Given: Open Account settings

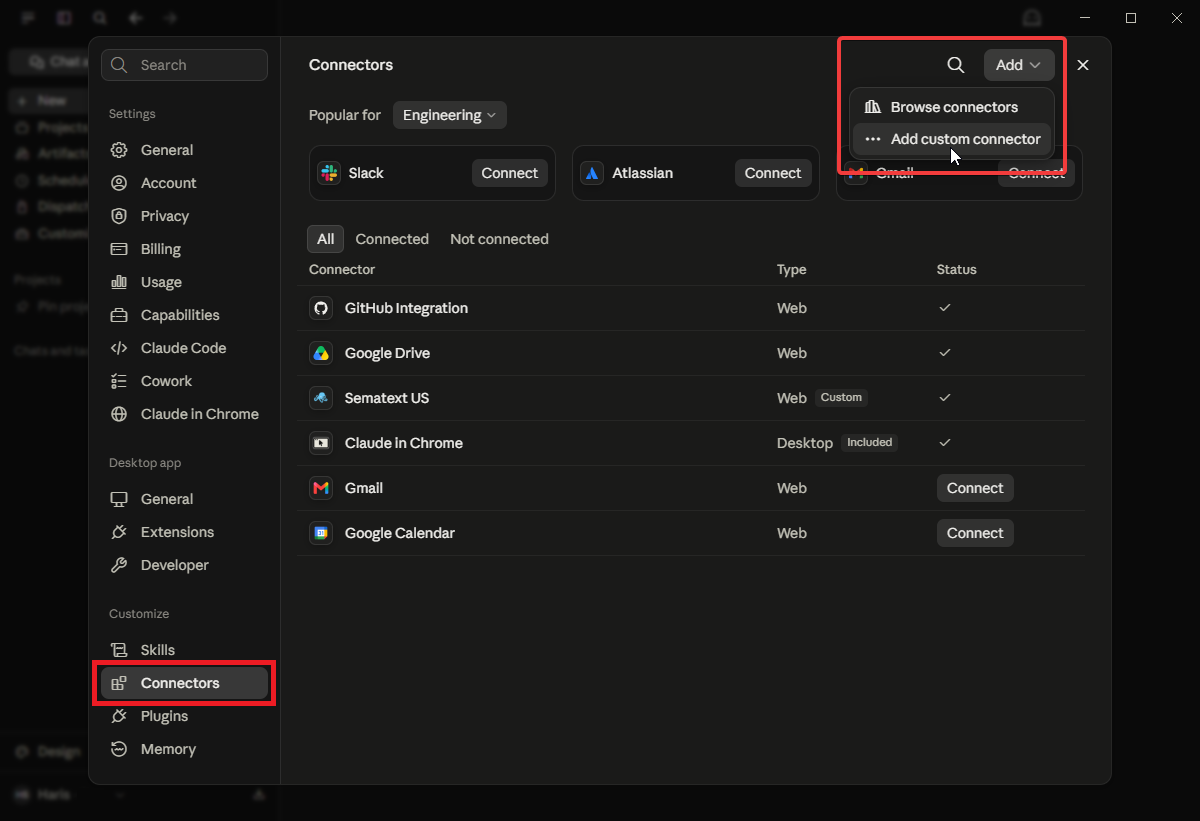Looking at the screenshot, I should 184,183.
